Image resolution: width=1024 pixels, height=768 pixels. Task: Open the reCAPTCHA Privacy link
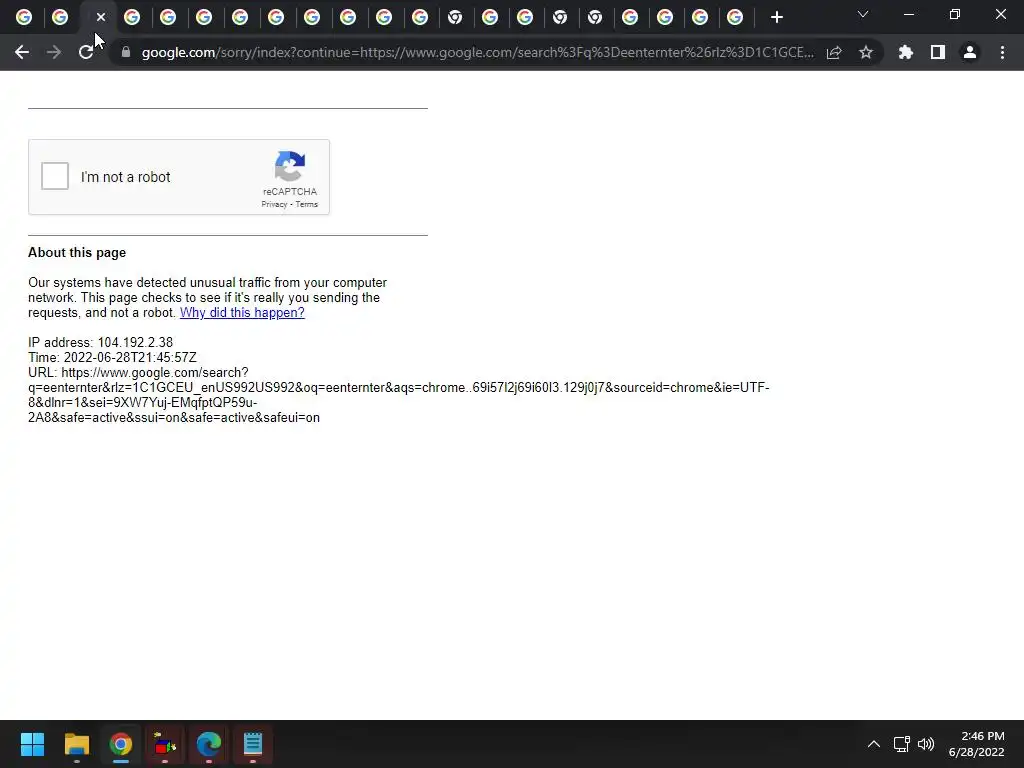(274, 204)
